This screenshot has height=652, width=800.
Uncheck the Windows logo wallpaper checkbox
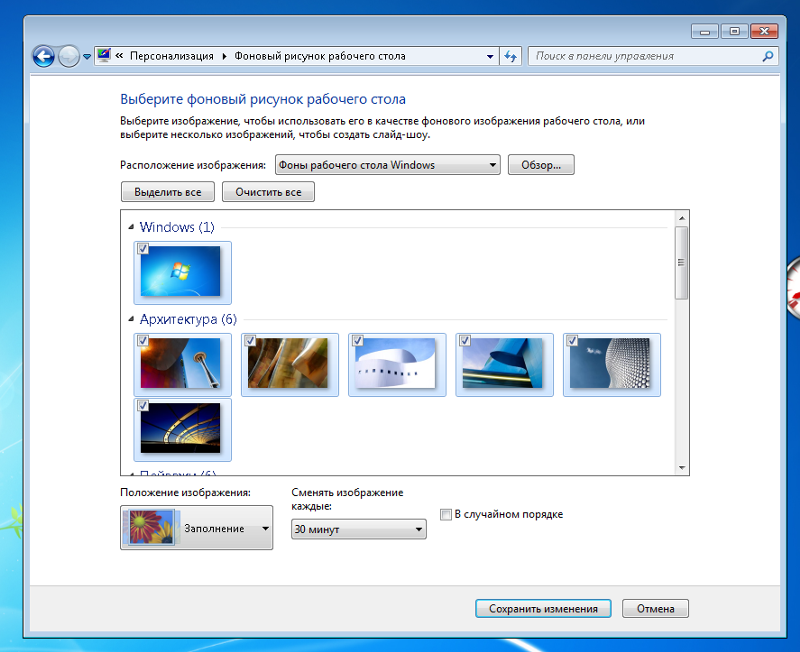tap(143, 248)
